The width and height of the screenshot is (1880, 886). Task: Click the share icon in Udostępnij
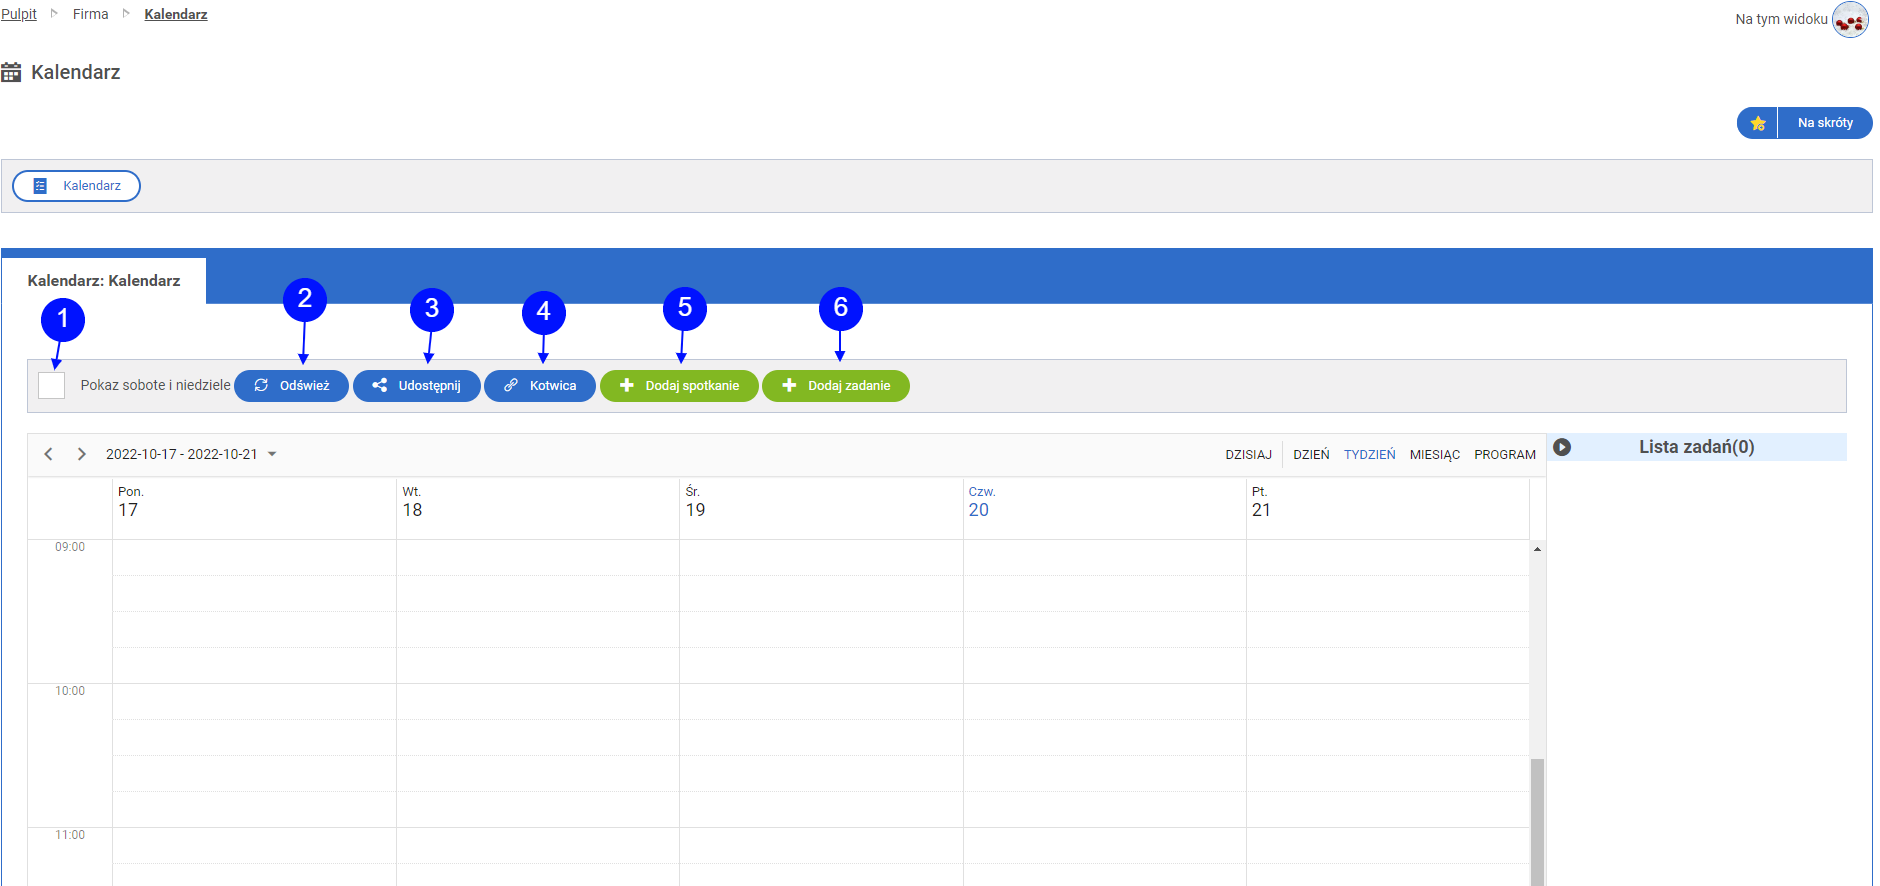tap(380, 385)
